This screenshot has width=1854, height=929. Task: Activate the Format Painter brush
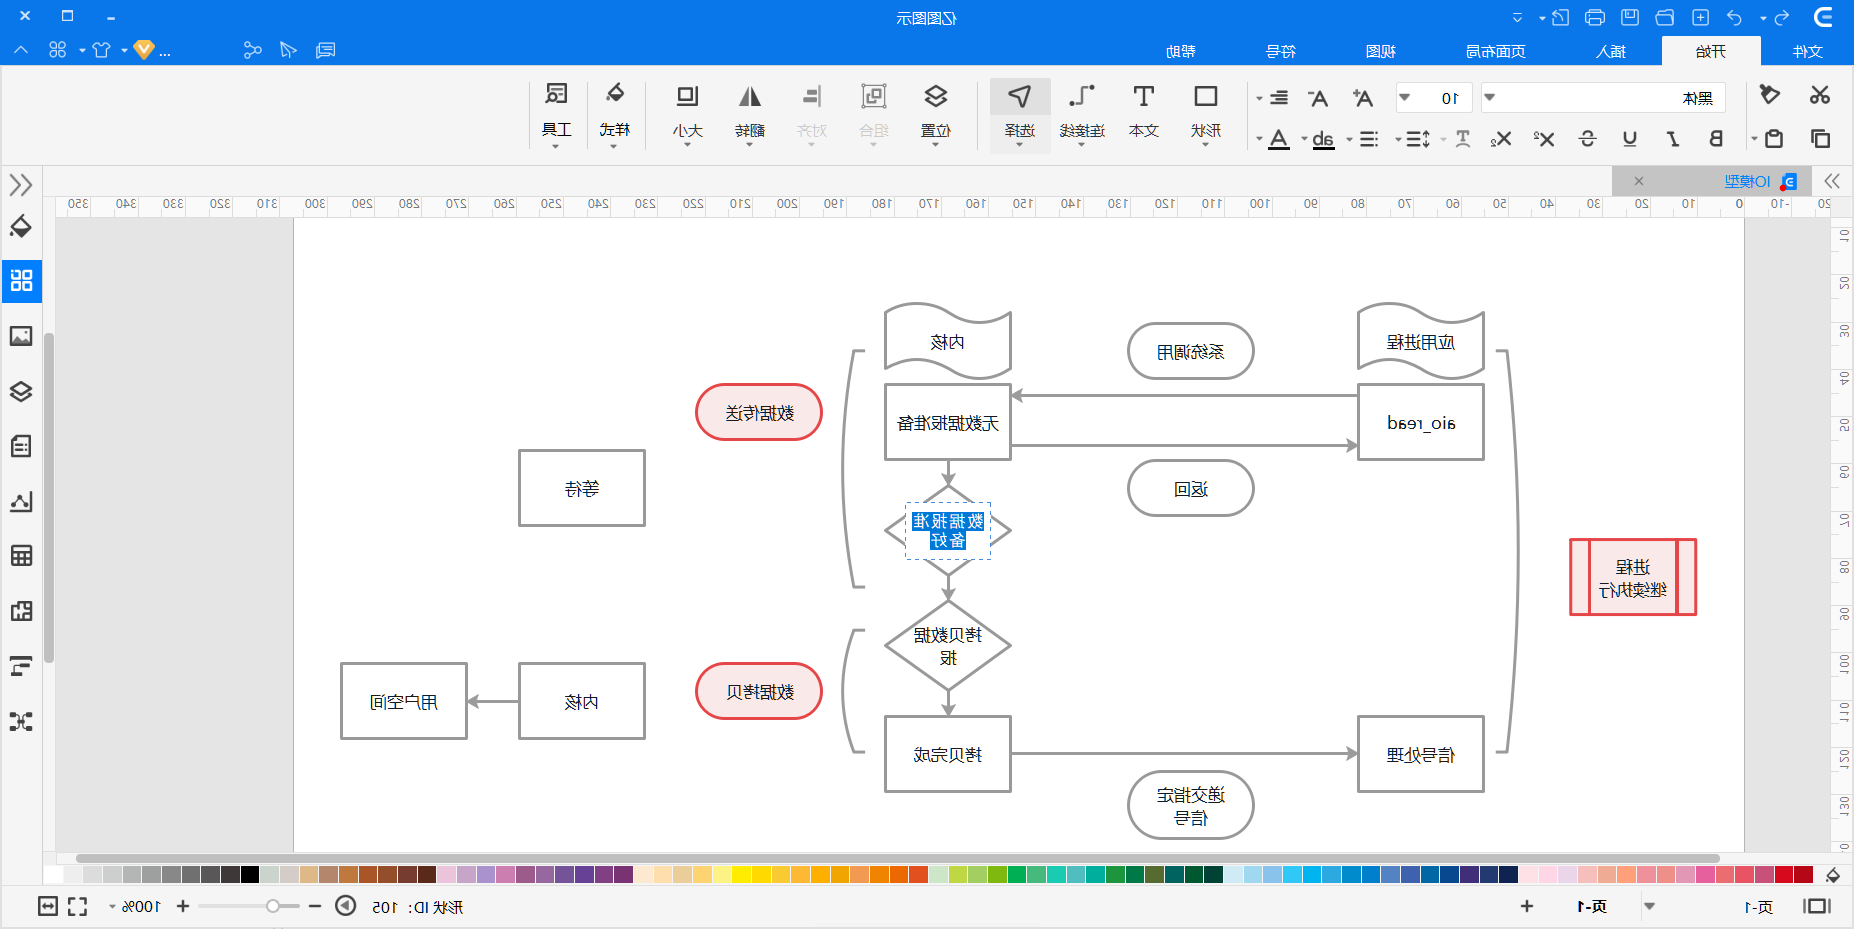click(x=1770, y=95)
